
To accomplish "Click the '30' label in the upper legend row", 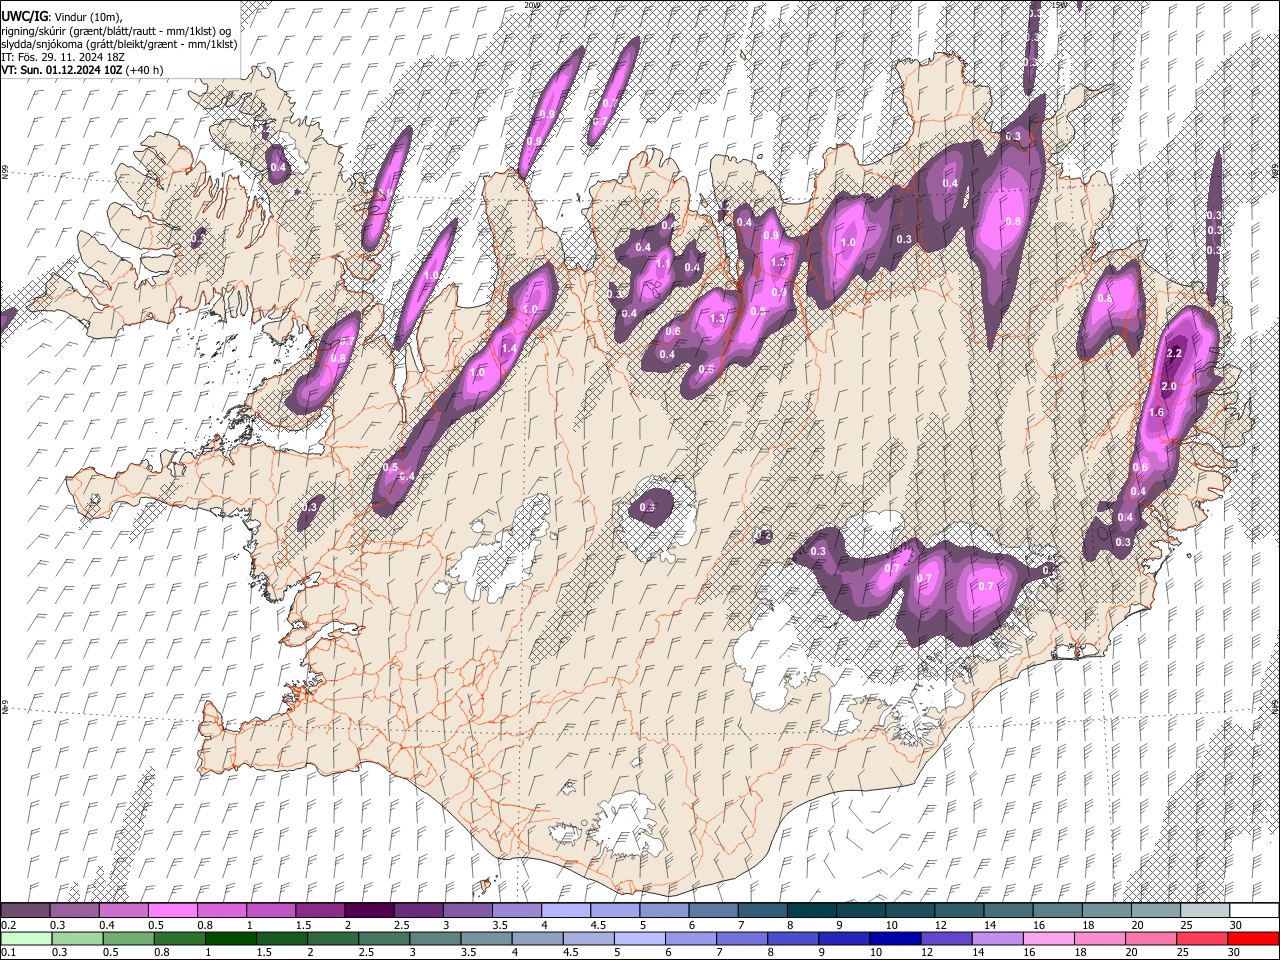I will pyautogui.click(x=1236, y=925).
